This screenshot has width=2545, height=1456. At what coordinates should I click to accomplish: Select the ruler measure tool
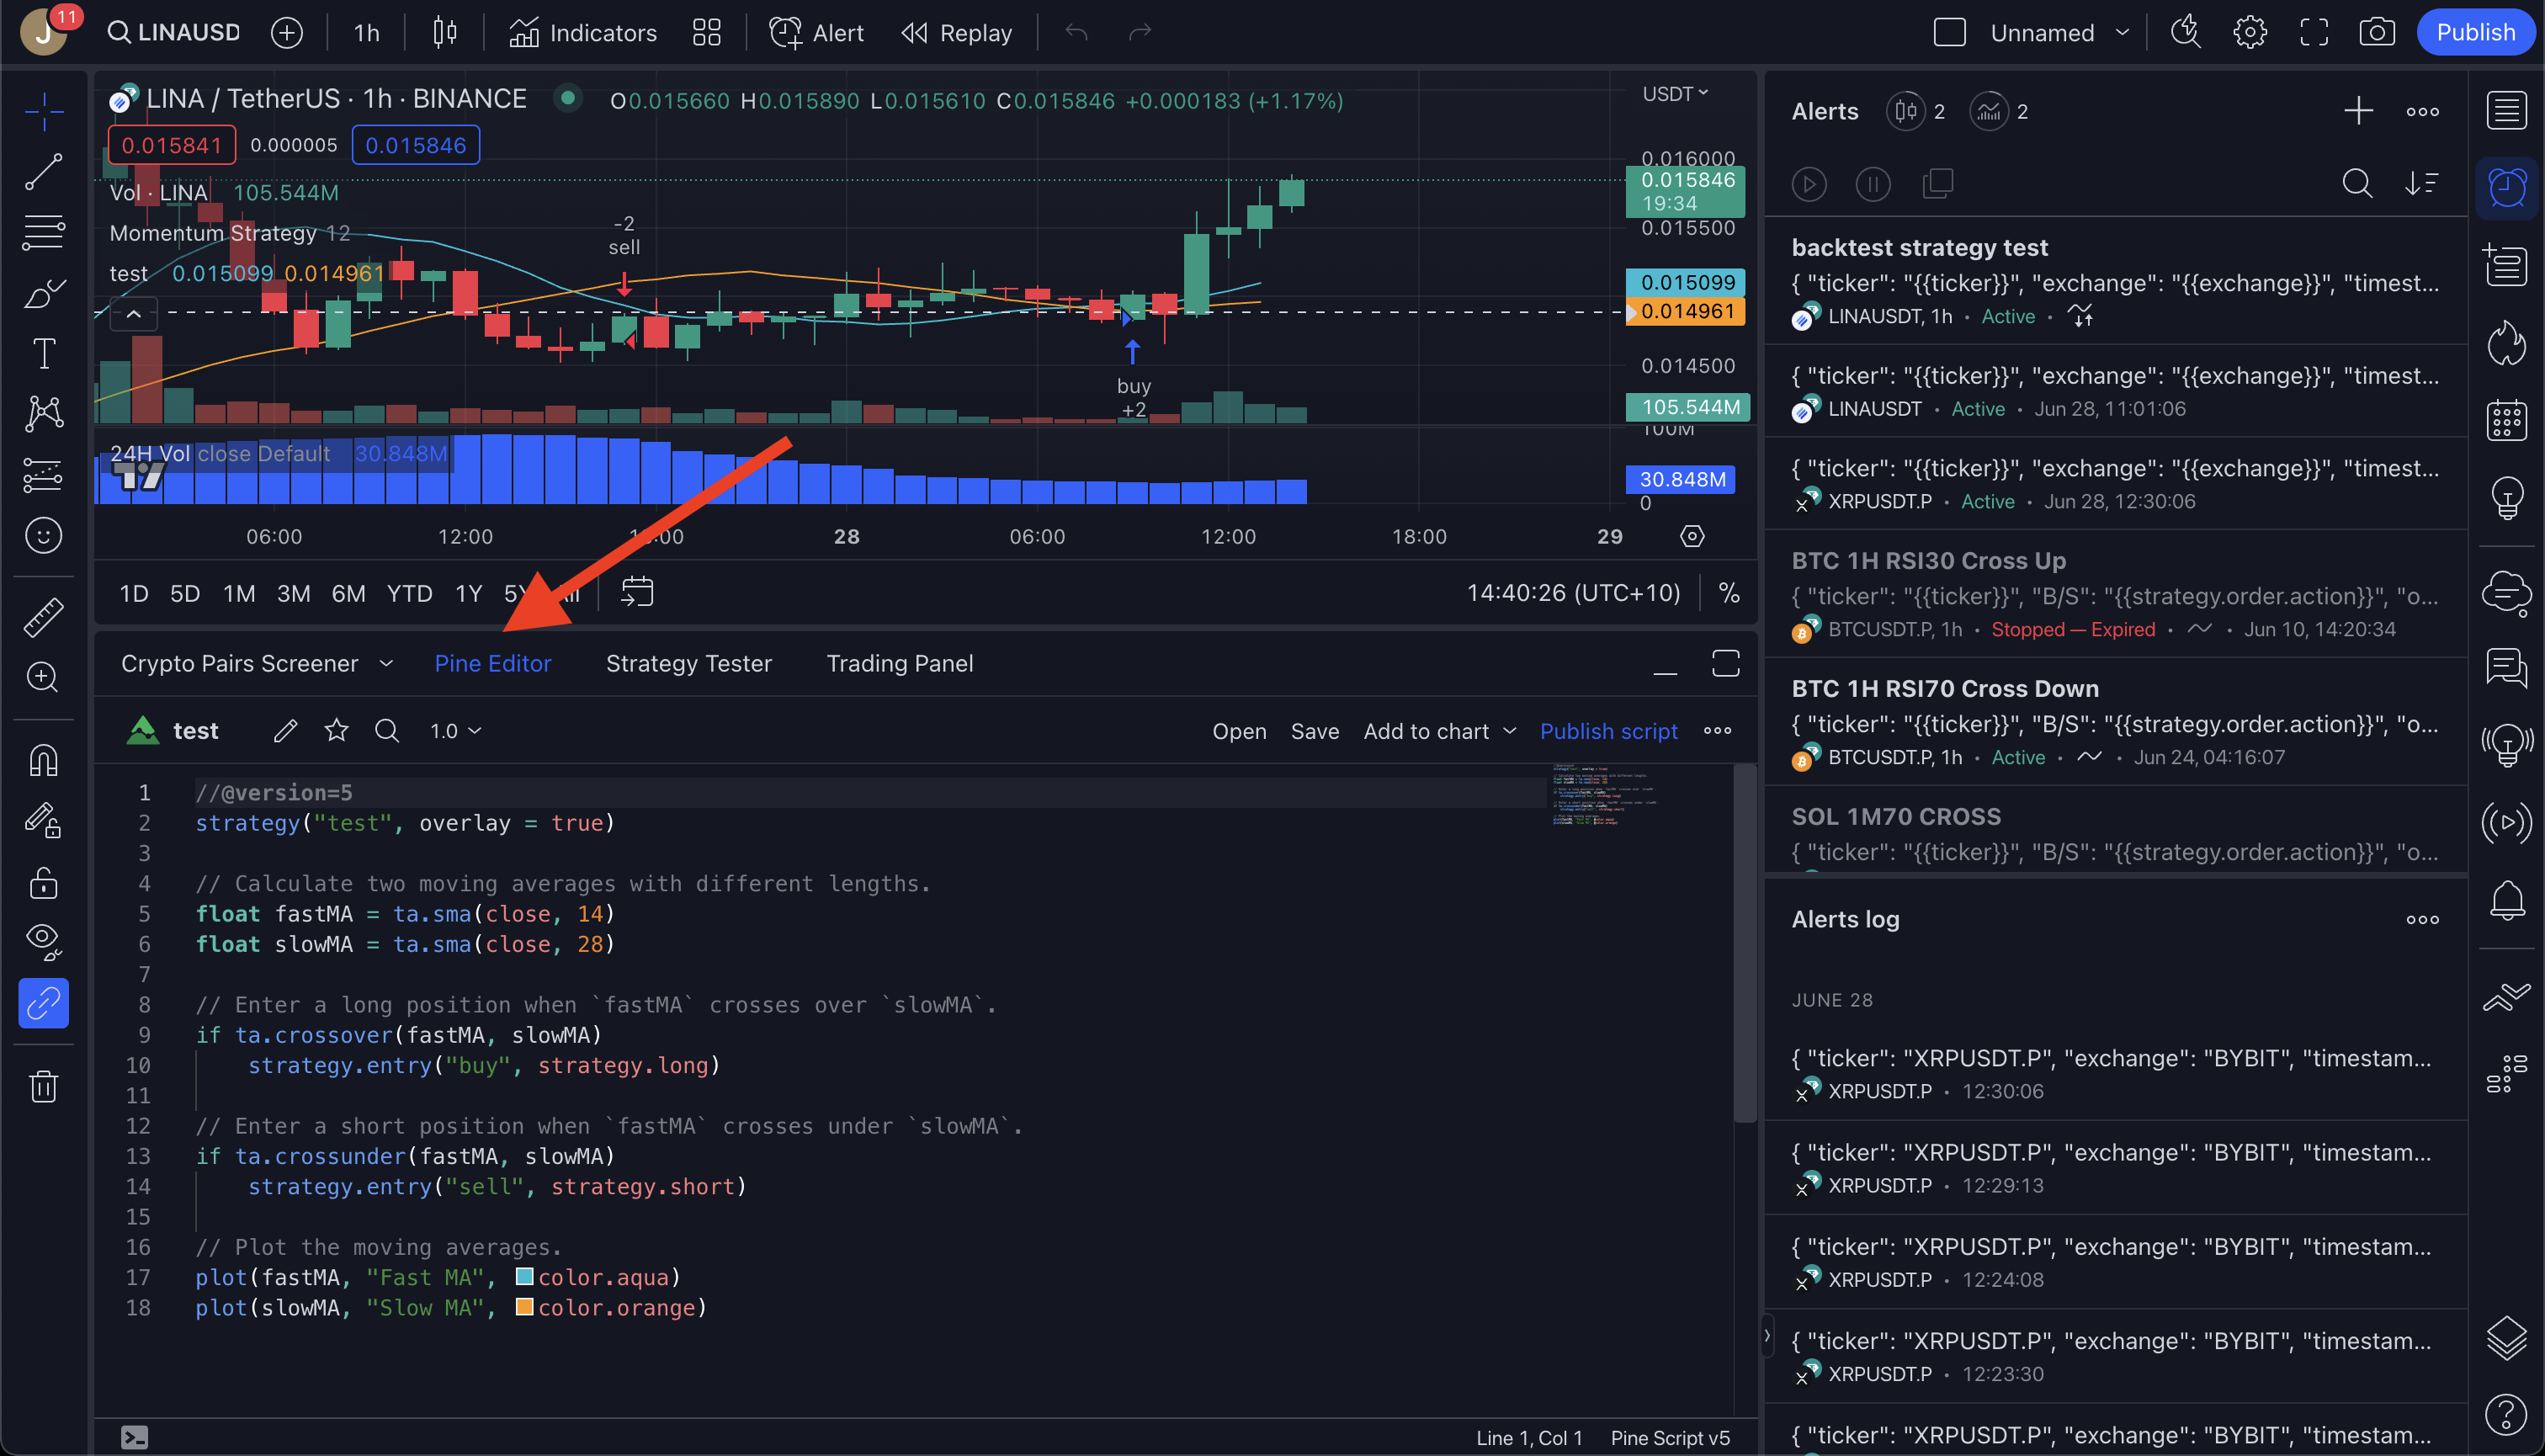click(x=44, y=617)
